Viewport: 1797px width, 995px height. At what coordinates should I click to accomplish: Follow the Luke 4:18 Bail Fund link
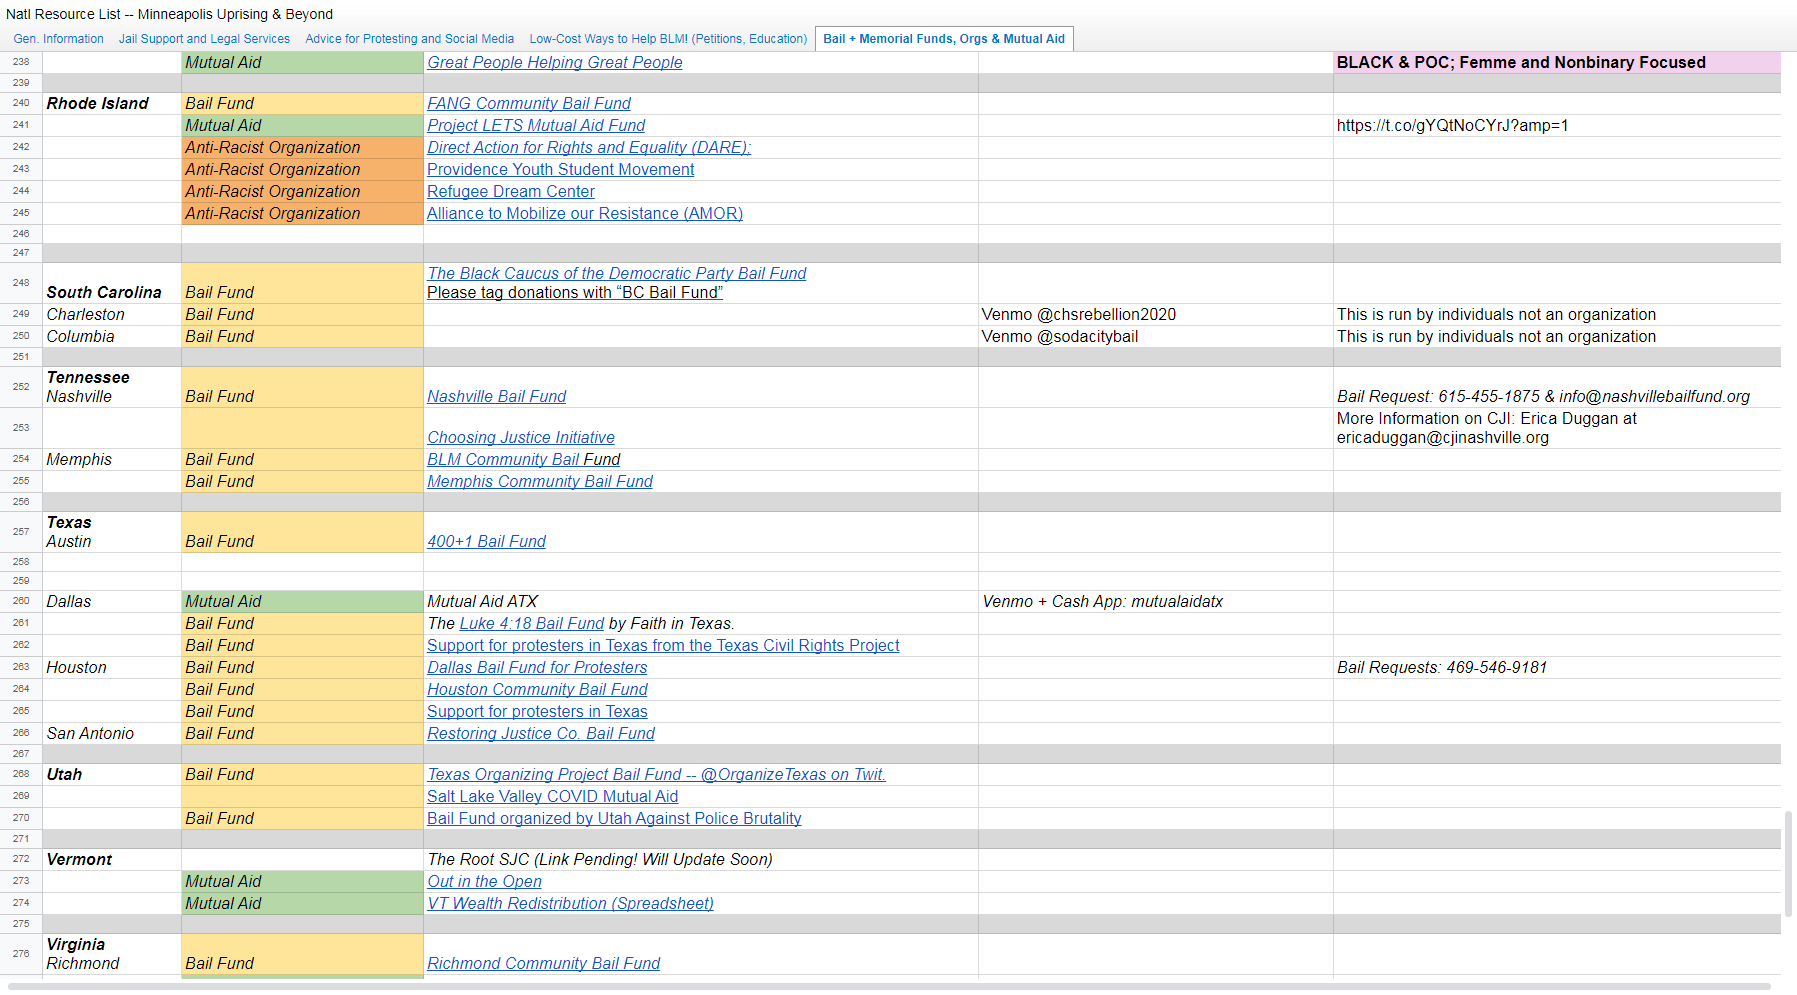532,623
